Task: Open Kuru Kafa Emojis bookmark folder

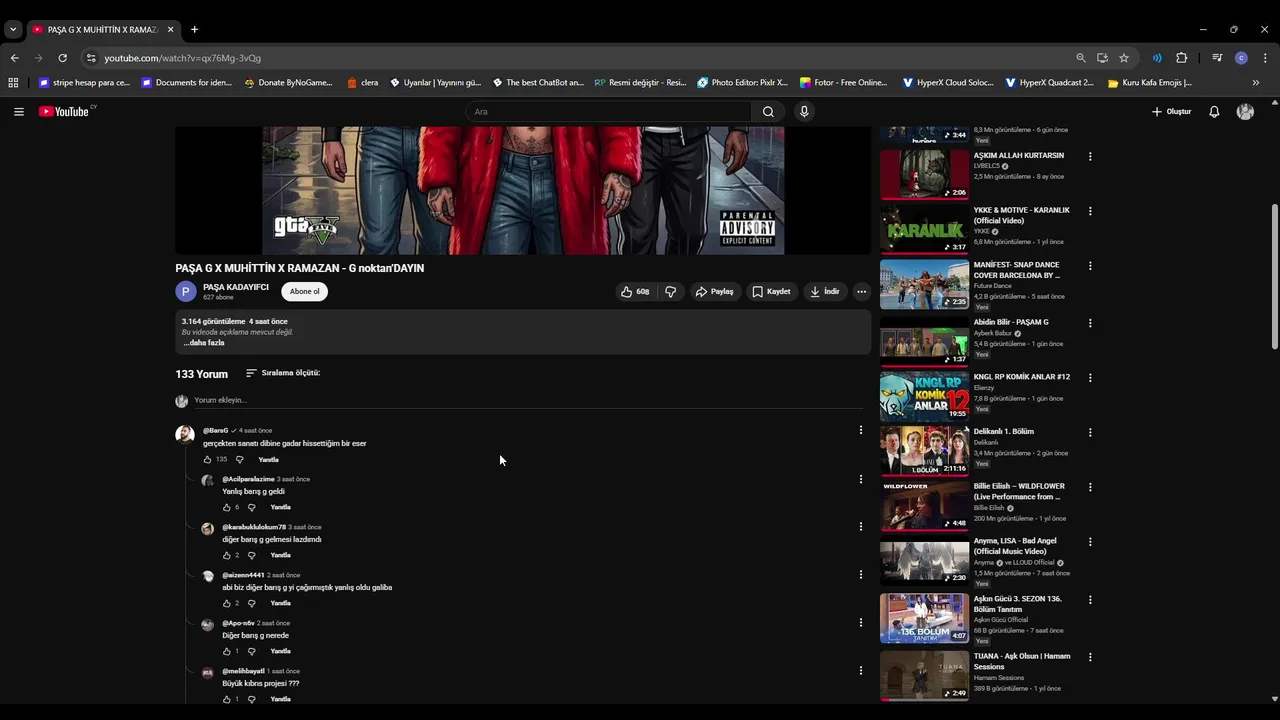Action: (x=1150, y=83)
